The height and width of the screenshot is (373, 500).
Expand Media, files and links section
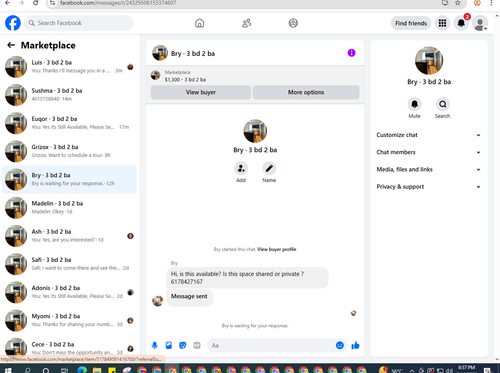pyautogui.click(x=429, y=169)
